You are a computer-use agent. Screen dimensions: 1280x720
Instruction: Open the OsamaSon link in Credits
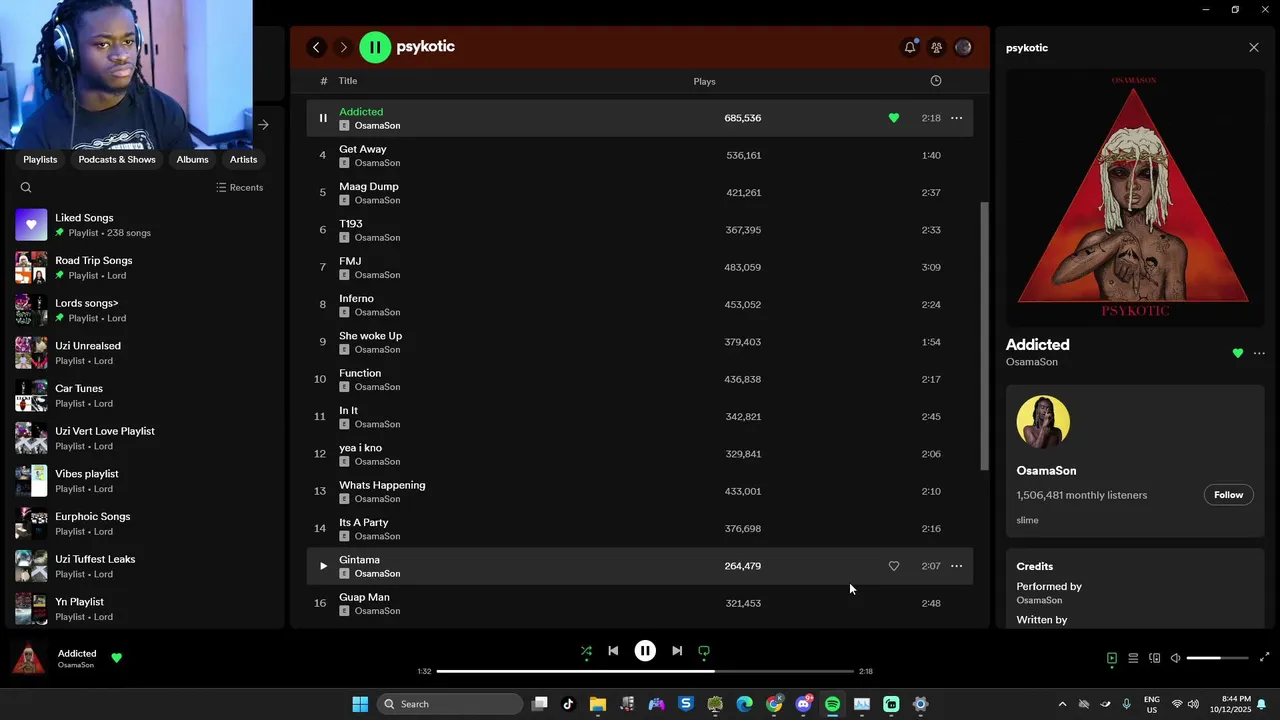point(1039,600)
